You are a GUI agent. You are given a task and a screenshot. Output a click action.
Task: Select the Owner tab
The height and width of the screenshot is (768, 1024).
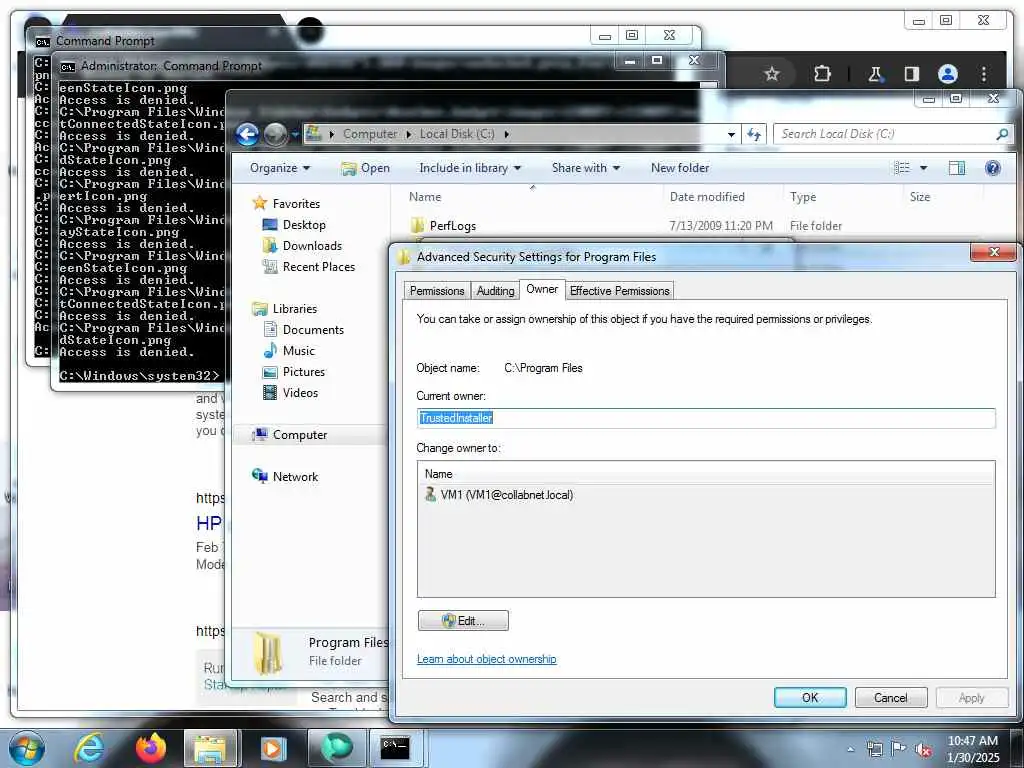coord(542,289)
